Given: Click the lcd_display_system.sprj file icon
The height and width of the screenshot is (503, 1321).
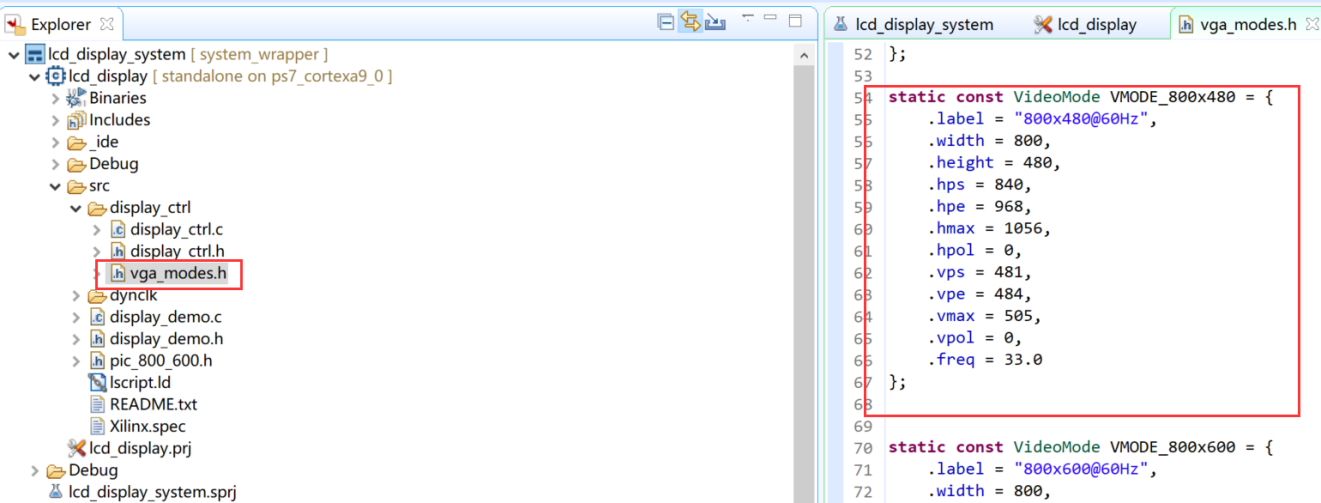Looking at the screenshot, I should [56, 492].
